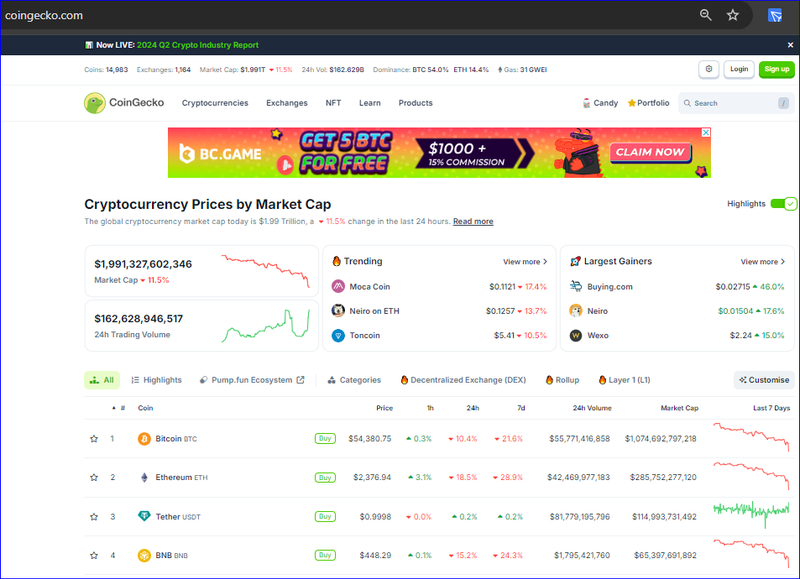Switch to the Categories tab

click(354, 380)
